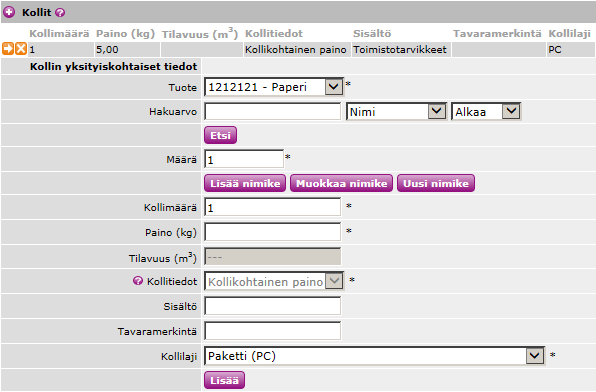The image size is (596, 392).
Task: Click the disabled Tilavuus (m³) field
Action: tap(273, 257)
